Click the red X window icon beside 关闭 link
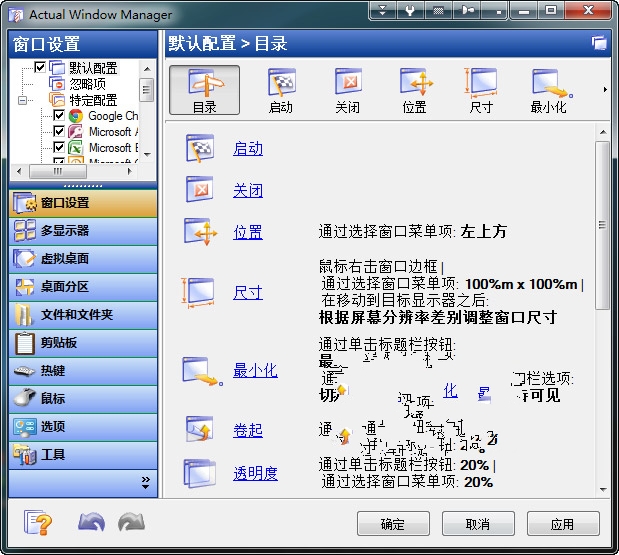Screen dimensions: 619x555 (x=200, y=189)
